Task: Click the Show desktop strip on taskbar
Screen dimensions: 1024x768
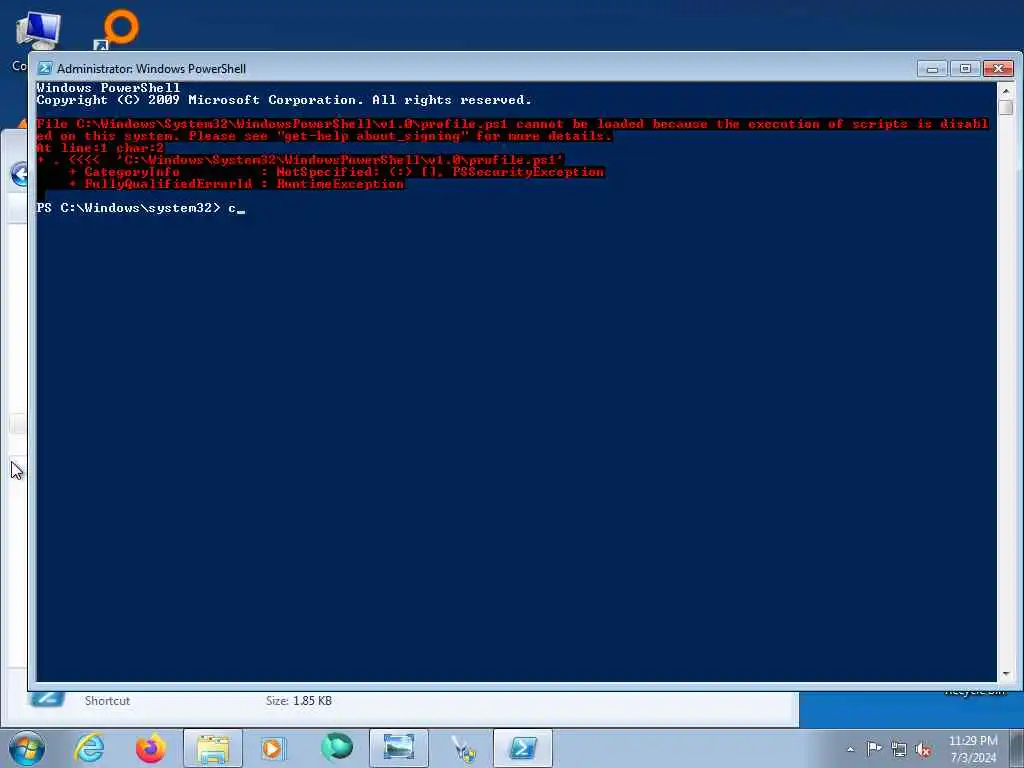Action: [1017, 748]
